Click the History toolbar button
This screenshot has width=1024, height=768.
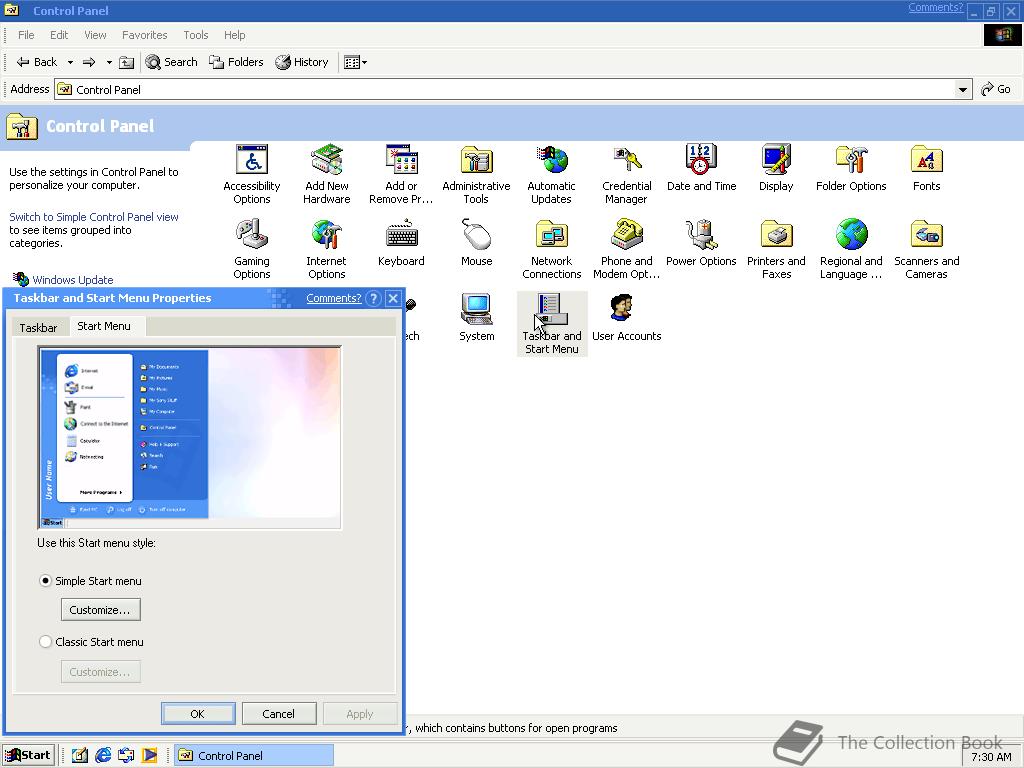click(302, 62)
